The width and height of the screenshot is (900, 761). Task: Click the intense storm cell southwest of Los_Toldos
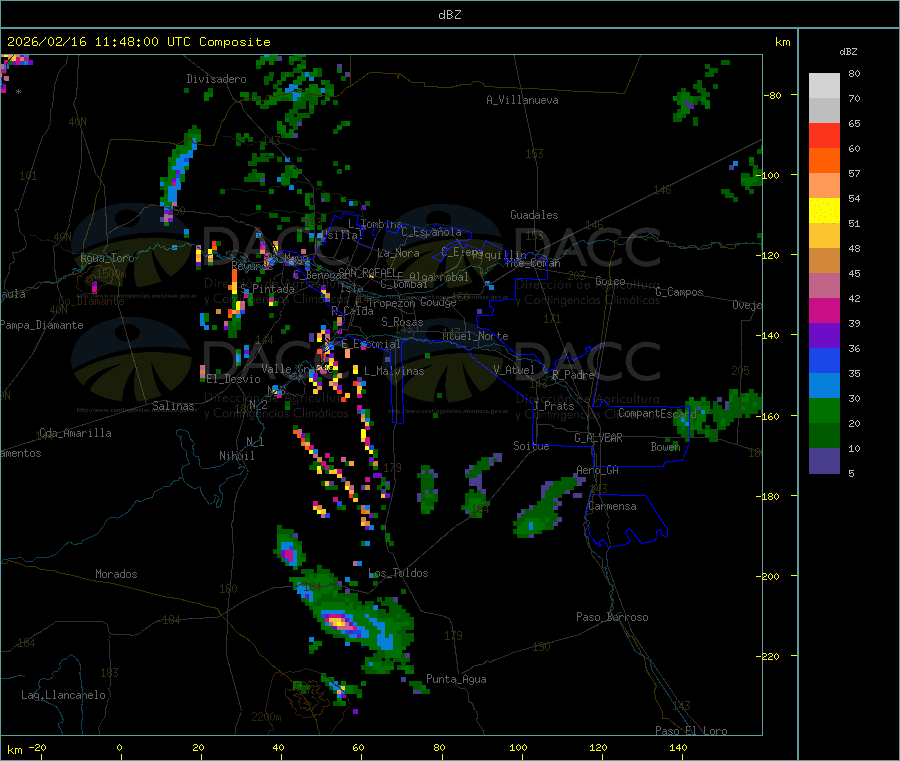point(340,622)
